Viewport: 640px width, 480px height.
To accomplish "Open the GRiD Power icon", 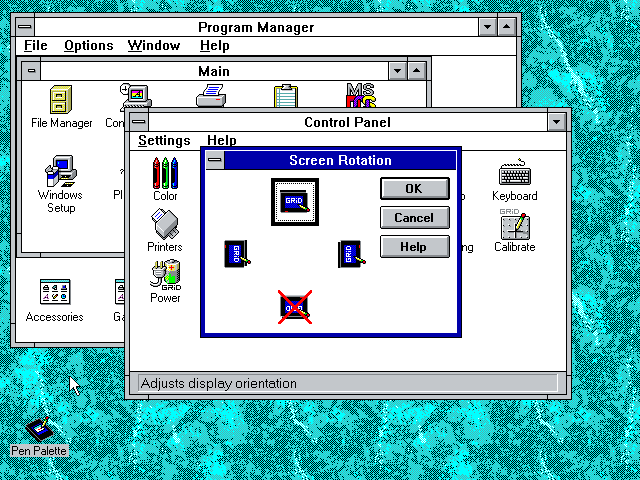I will [165, 282].
